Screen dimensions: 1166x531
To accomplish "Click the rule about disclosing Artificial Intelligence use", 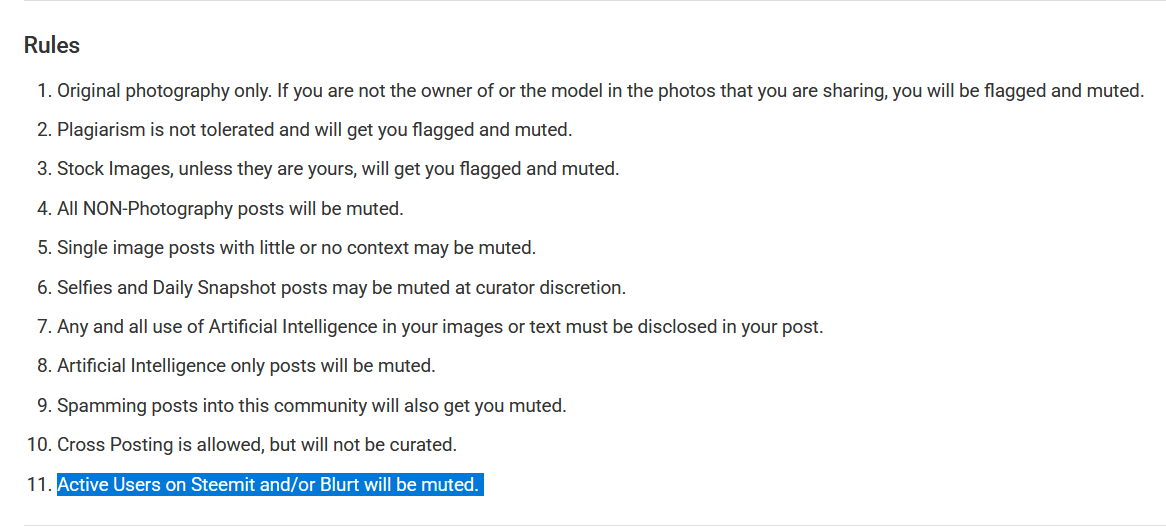I will coord(440,327).
